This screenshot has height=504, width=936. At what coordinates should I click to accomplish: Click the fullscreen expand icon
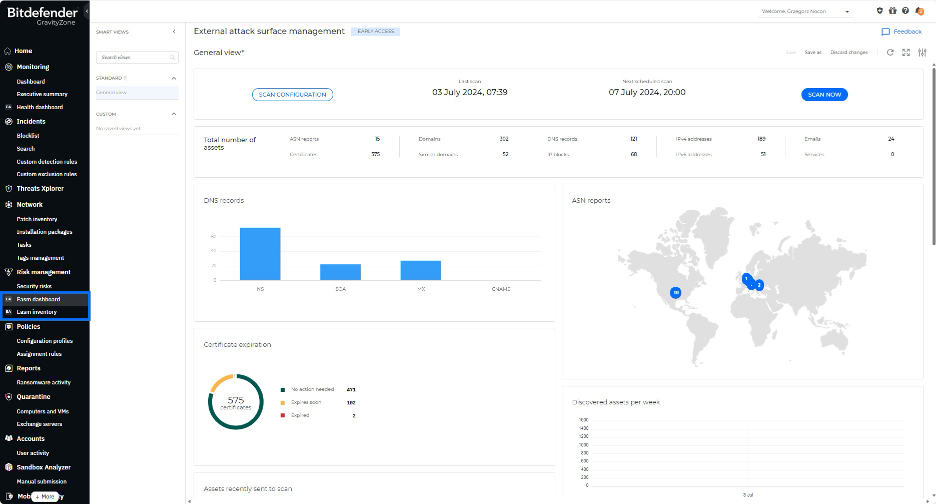(906, 52)
